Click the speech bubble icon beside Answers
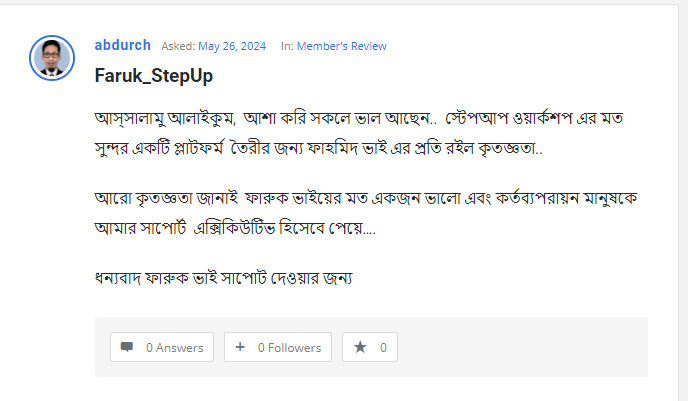This screenshot has width=688, height=401. pyautogui.click(x=127, y=347)
